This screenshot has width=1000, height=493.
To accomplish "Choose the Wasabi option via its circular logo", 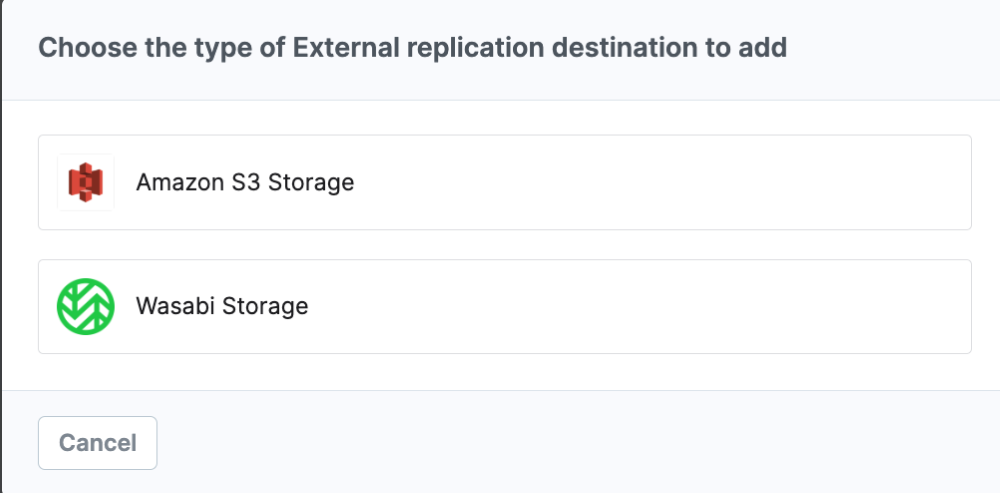I will point(85,306).
